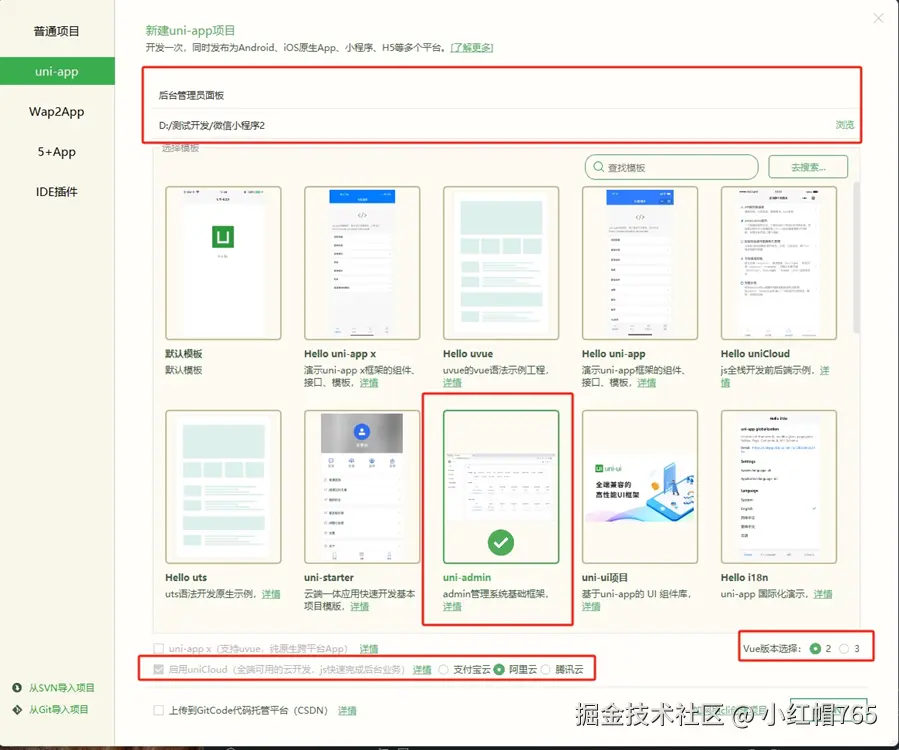Open 详情 link under Hello uvue

[452, 382]
